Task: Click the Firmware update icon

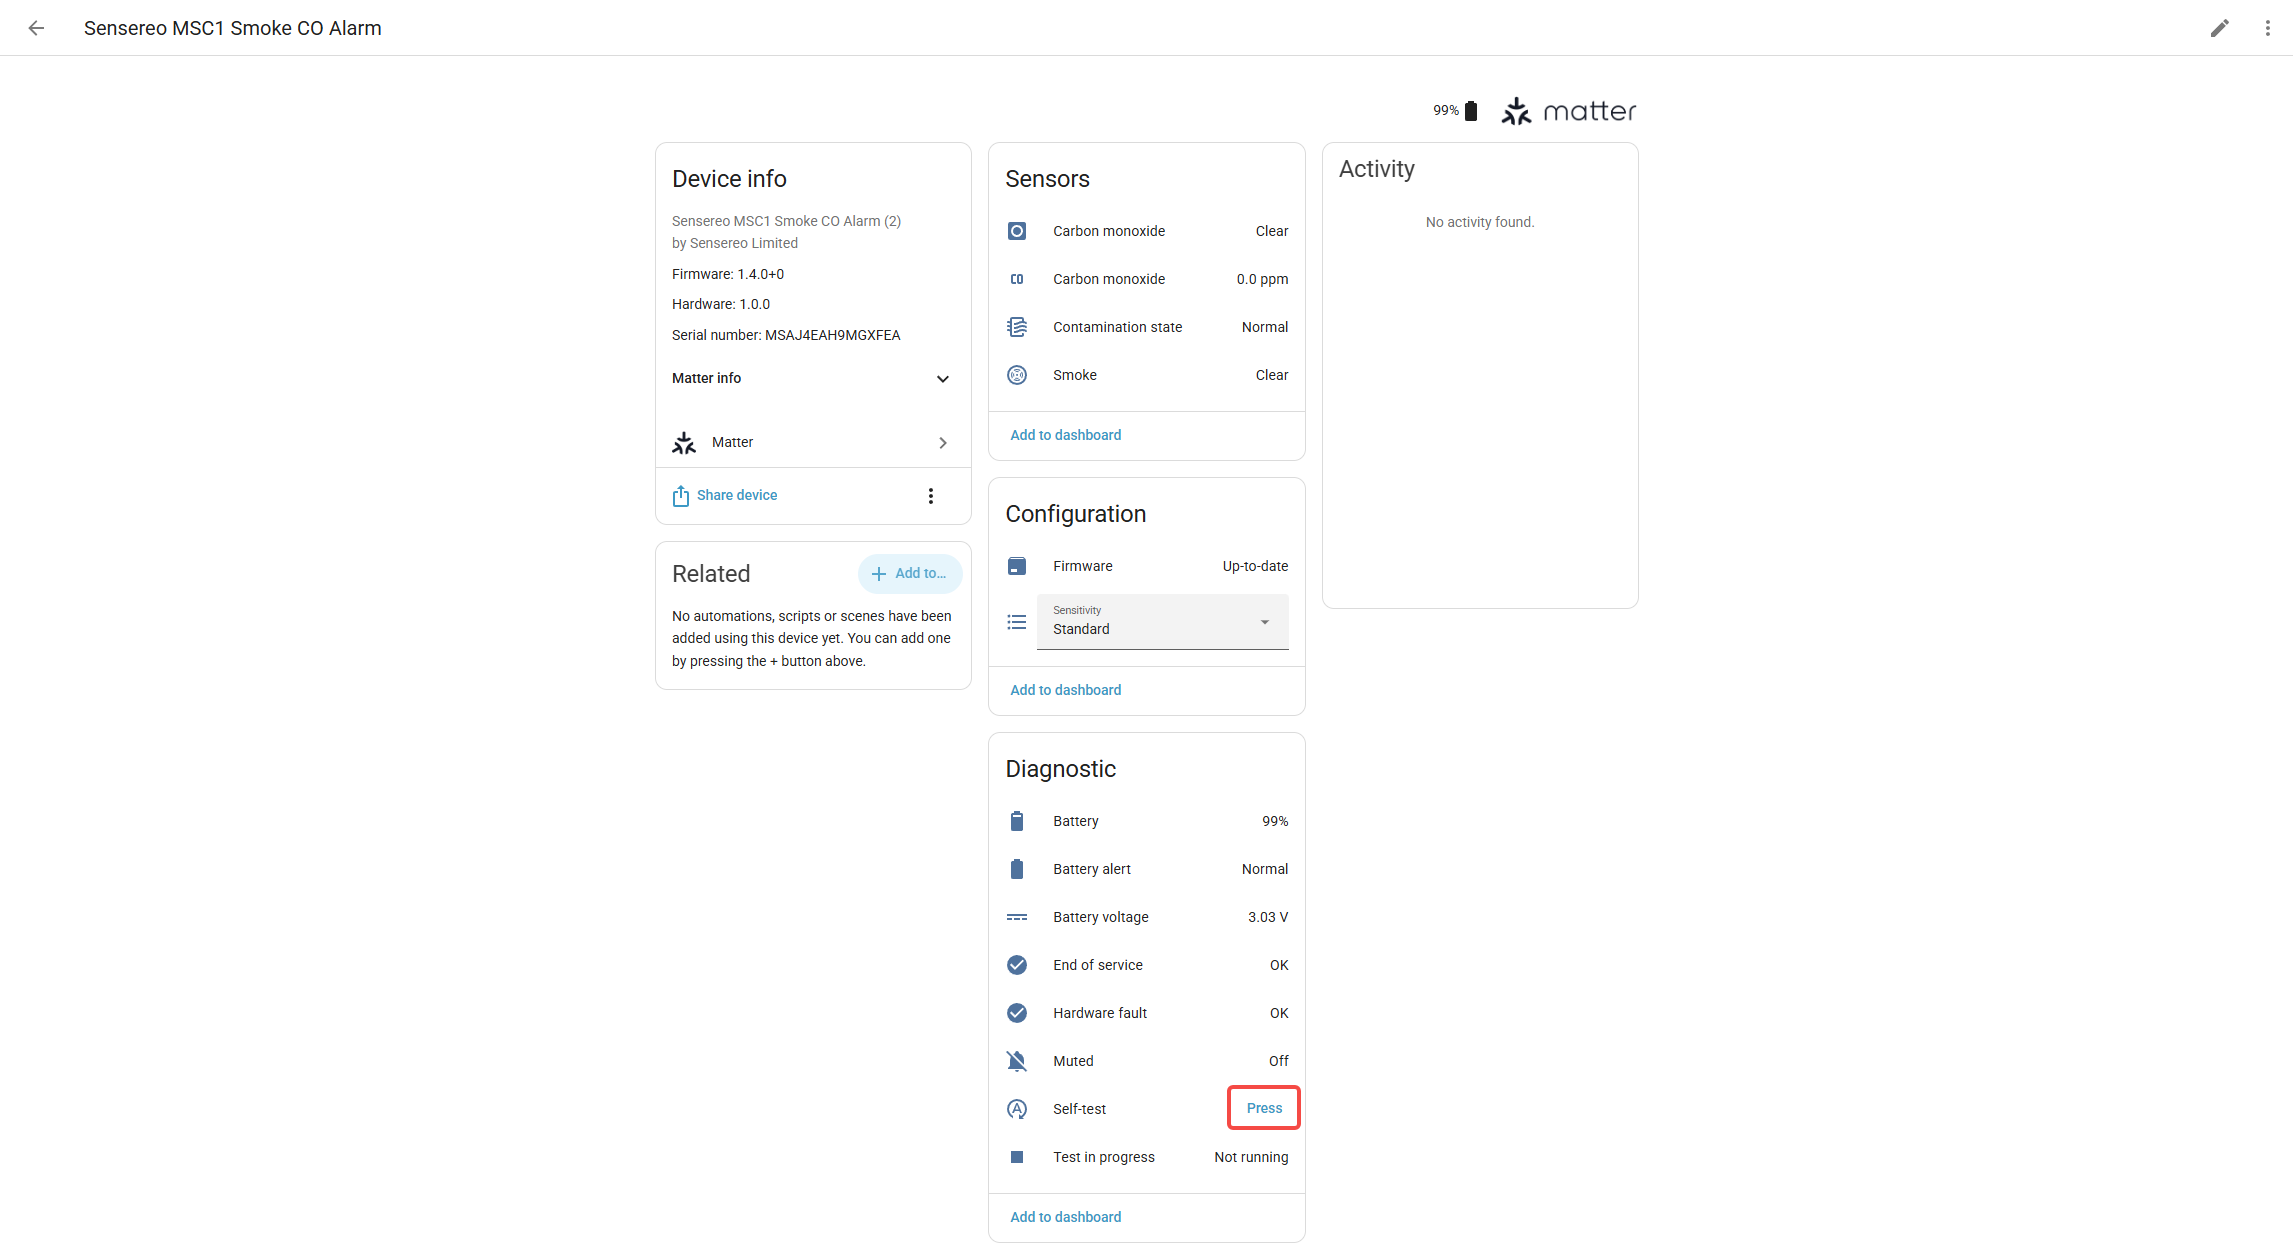Action: point(1017,566)
